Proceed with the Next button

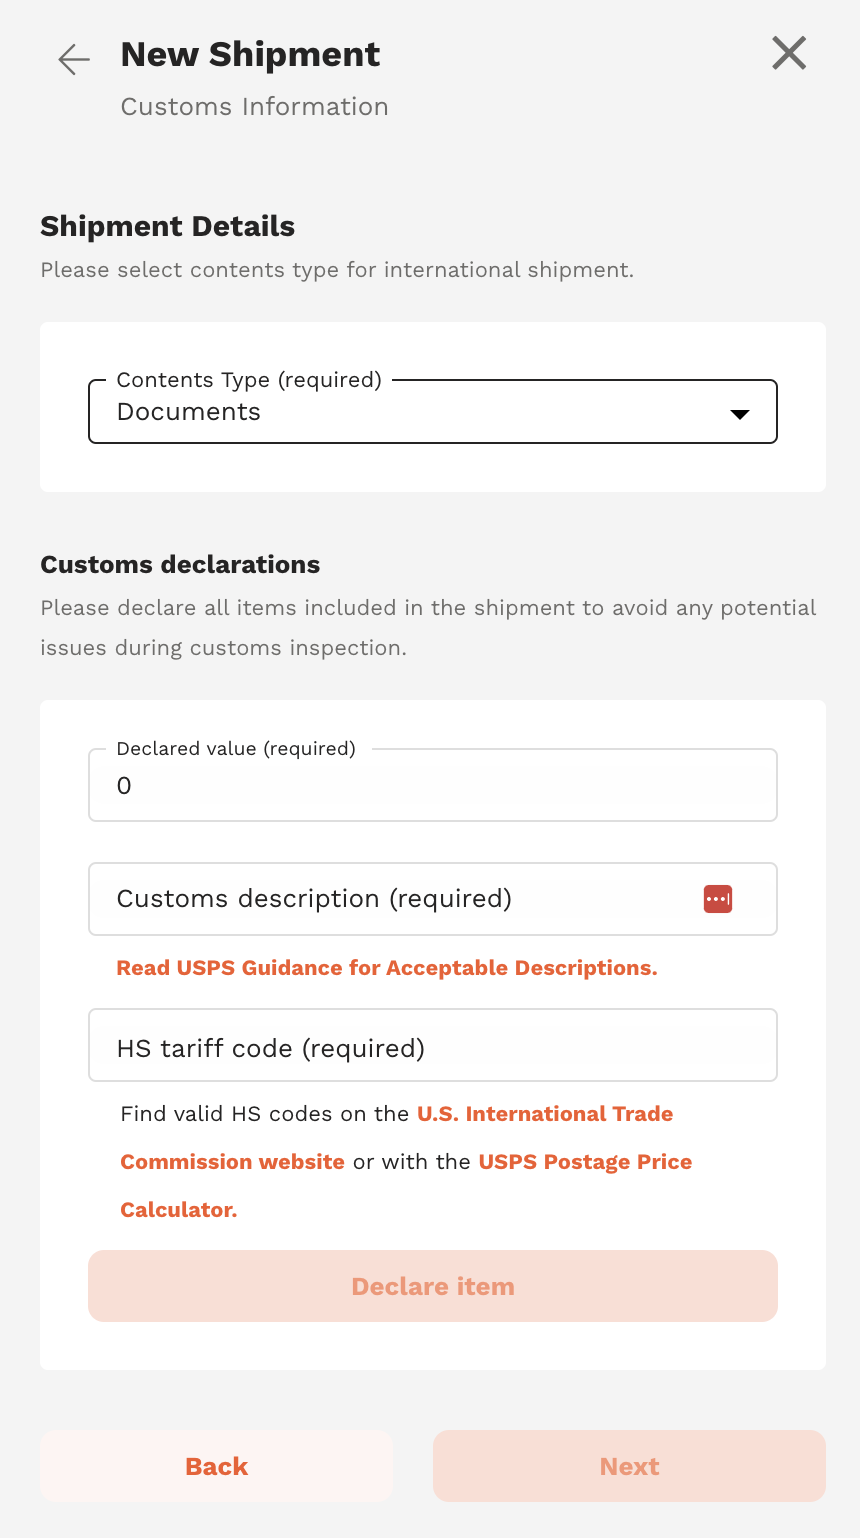(629, 1466)
